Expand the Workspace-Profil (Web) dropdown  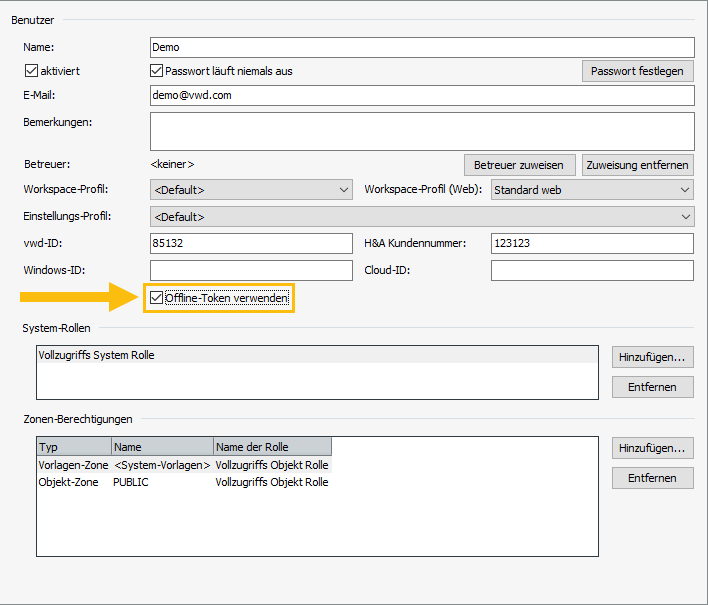592,190
